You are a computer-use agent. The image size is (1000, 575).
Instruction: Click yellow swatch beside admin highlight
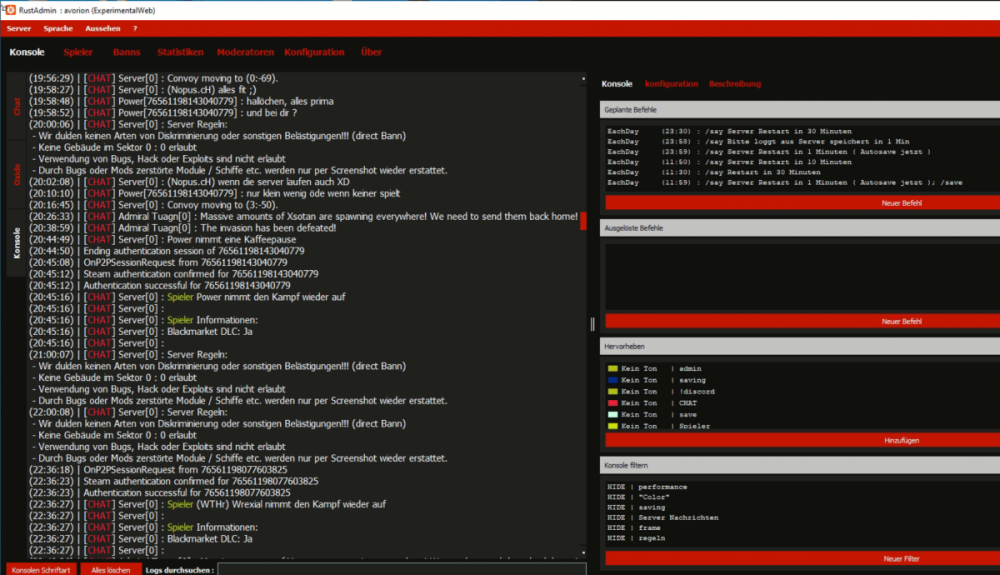(x=612, y=368)
